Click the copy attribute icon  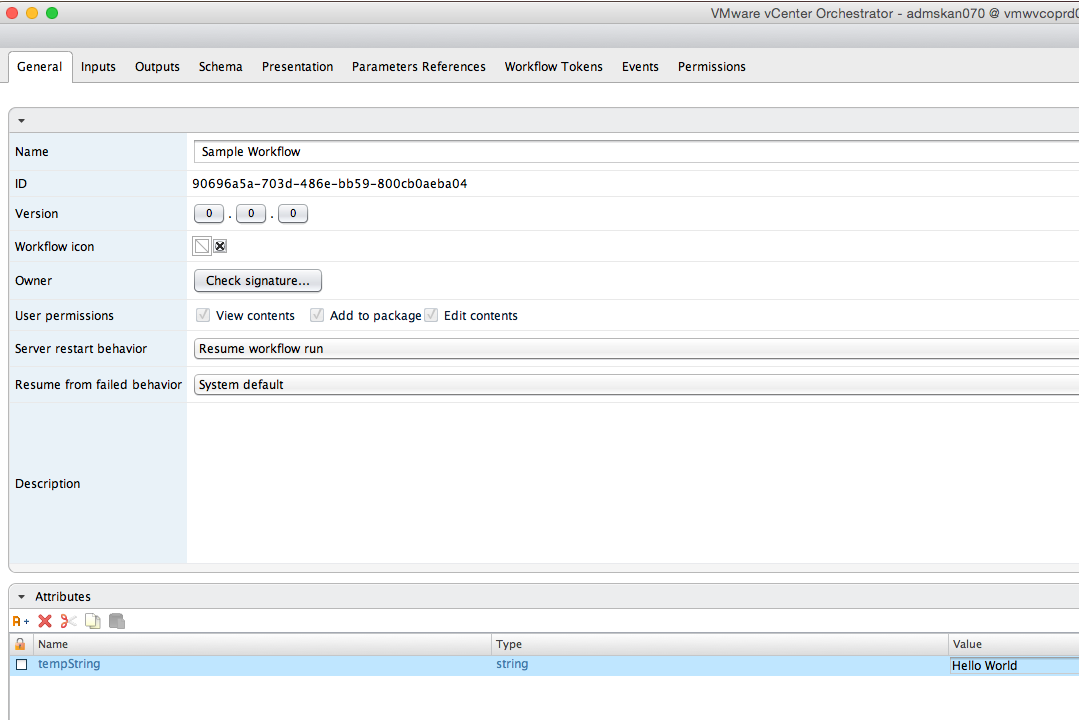[x=92, y=621]
